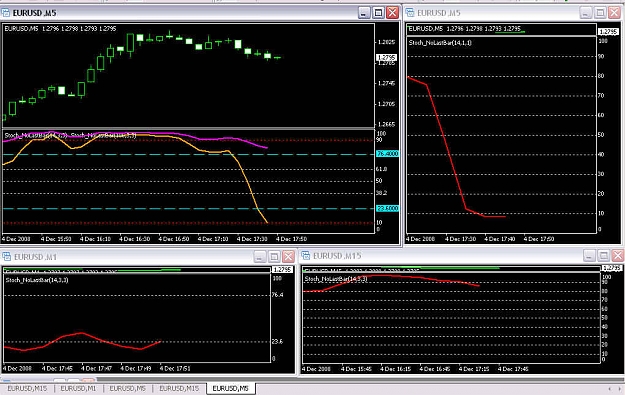Close the EURUSD,M15 chart window
Screen dimensions: 625x395
pyautogui.click(x=618, y=255)
